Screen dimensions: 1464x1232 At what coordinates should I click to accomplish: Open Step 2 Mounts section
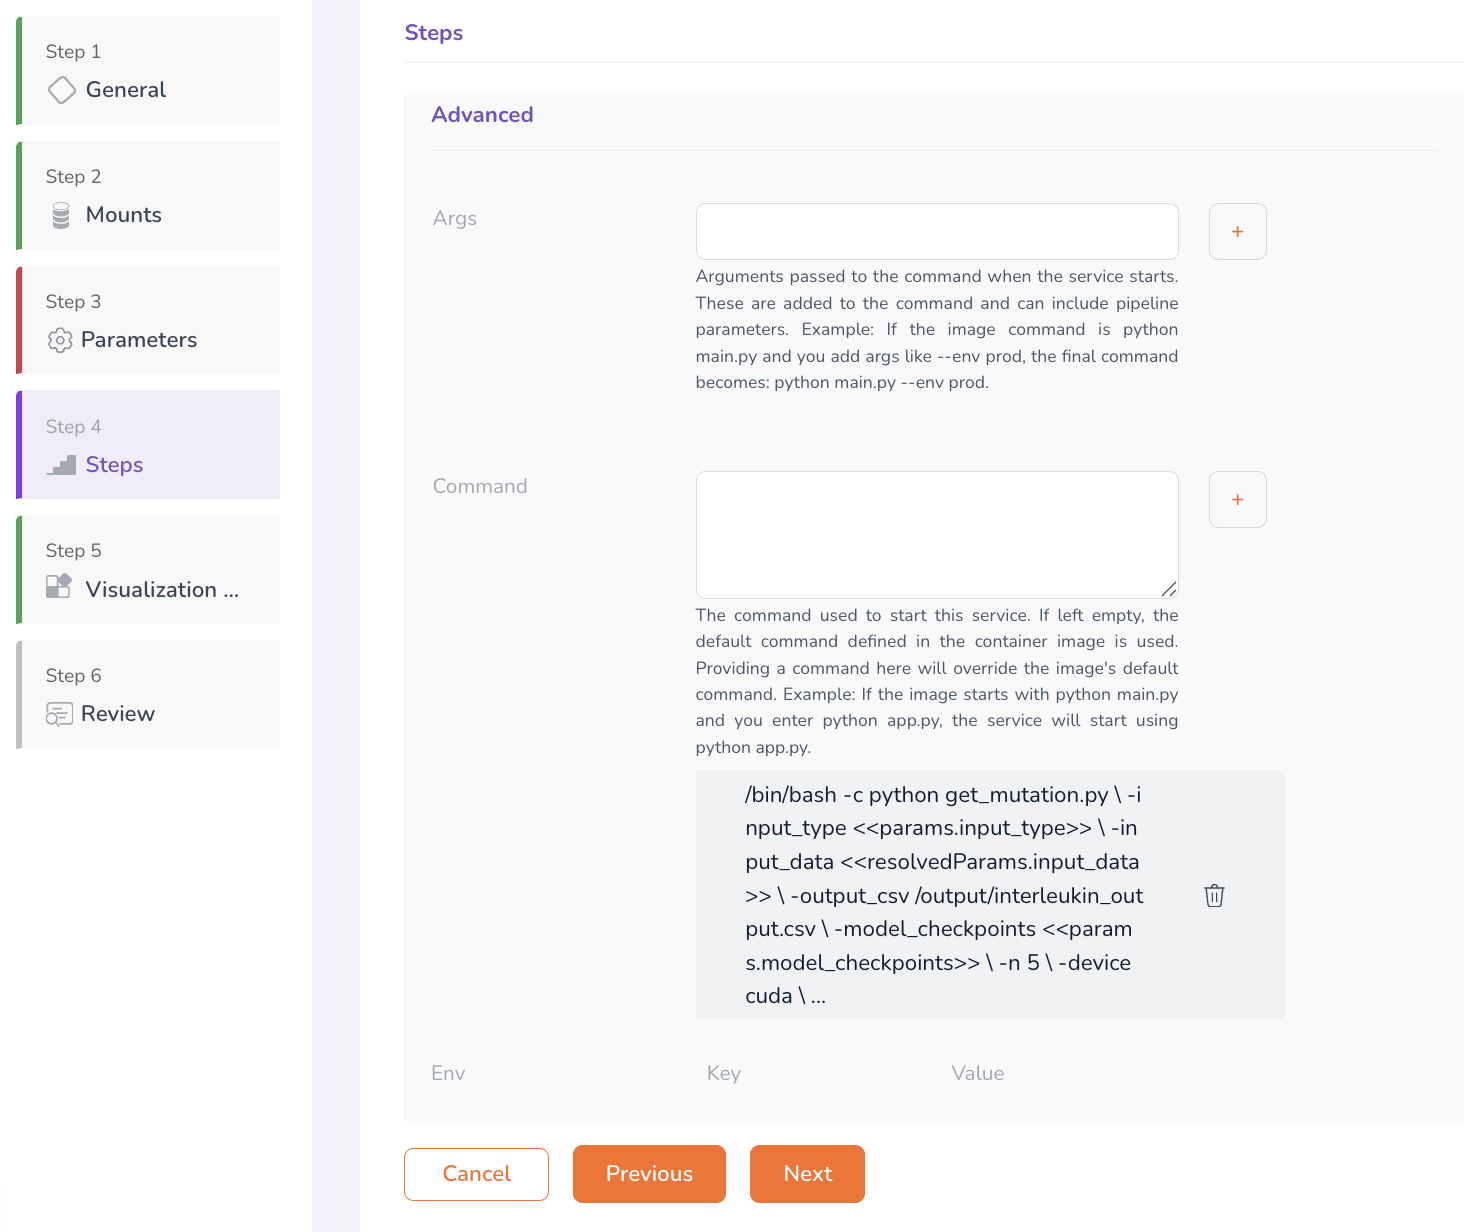point(150,196)
